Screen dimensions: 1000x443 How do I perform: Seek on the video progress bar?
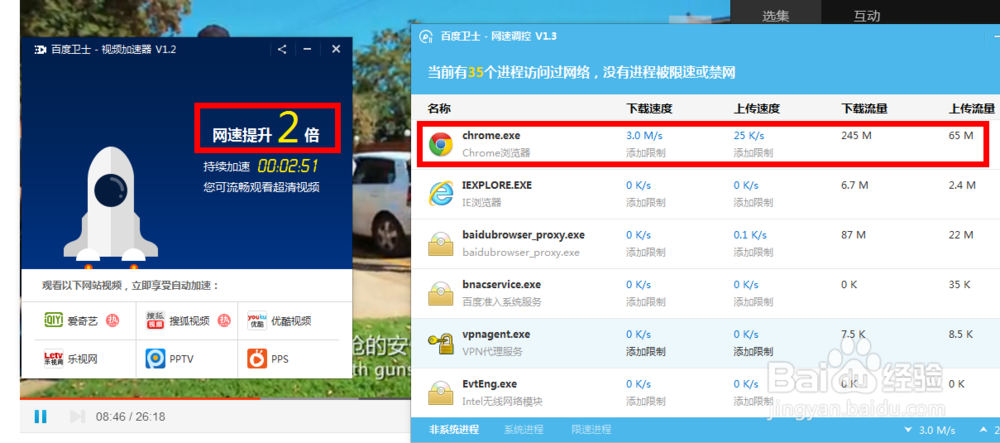215,398
